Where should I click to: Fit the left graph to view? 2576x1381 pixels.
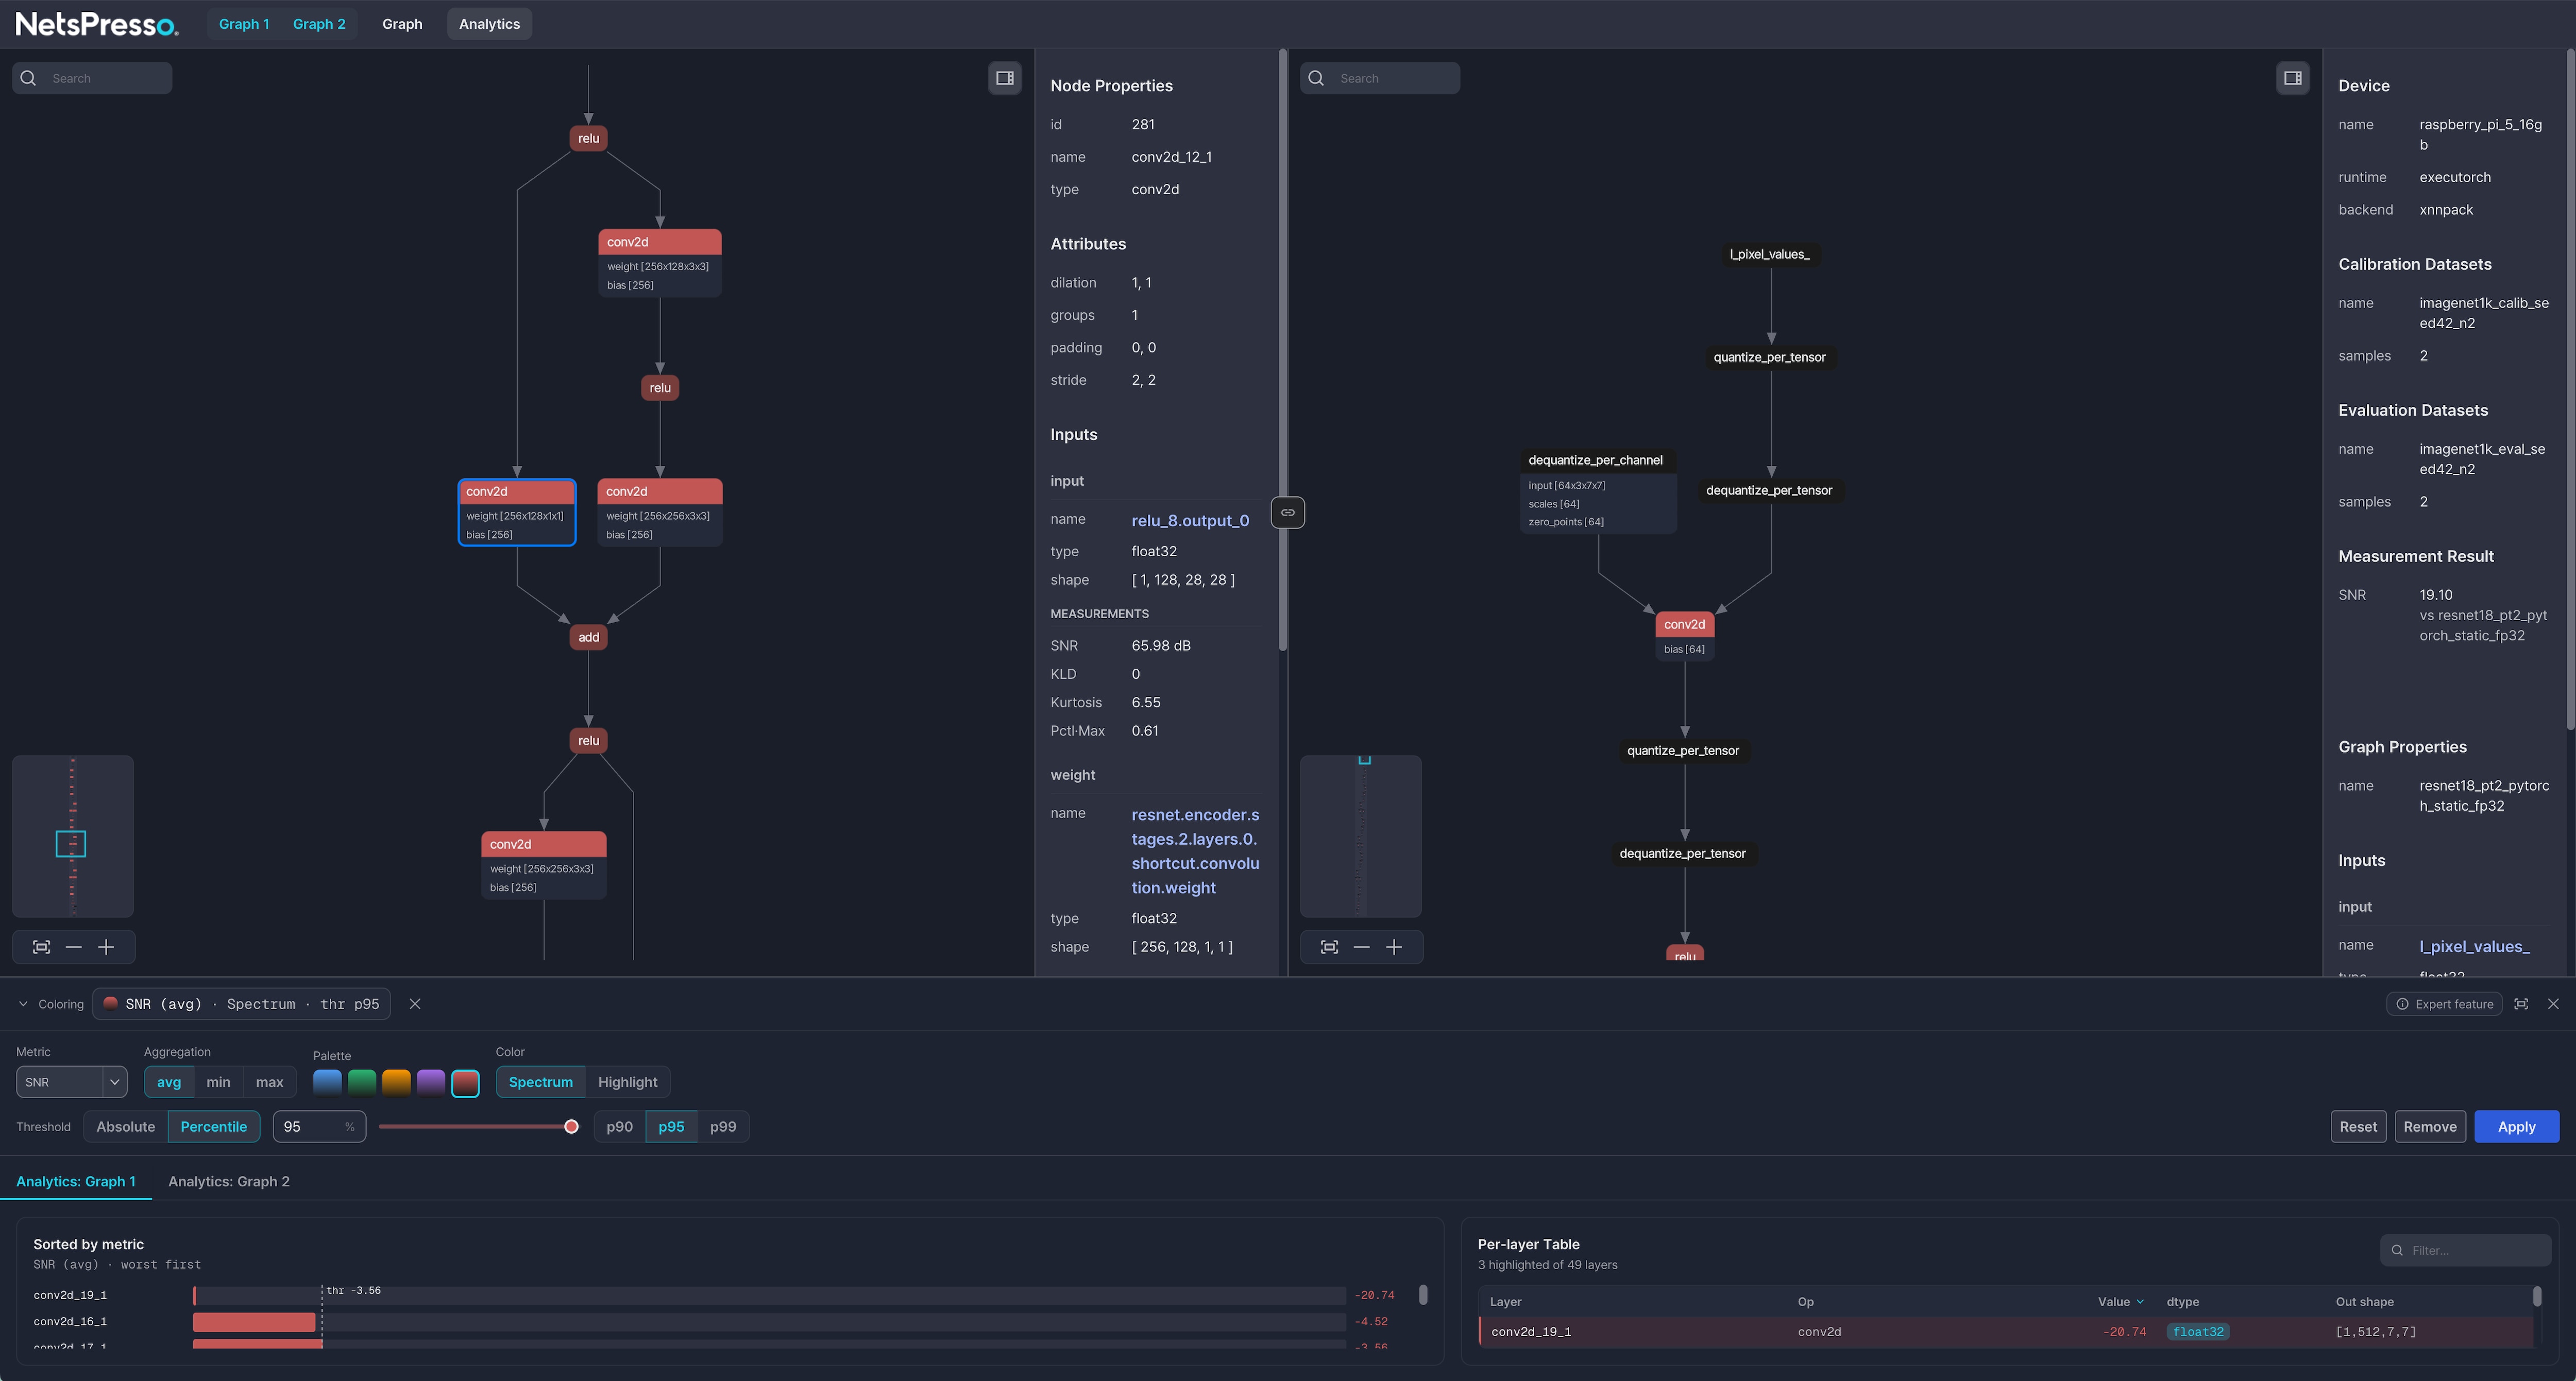[41, 947]
